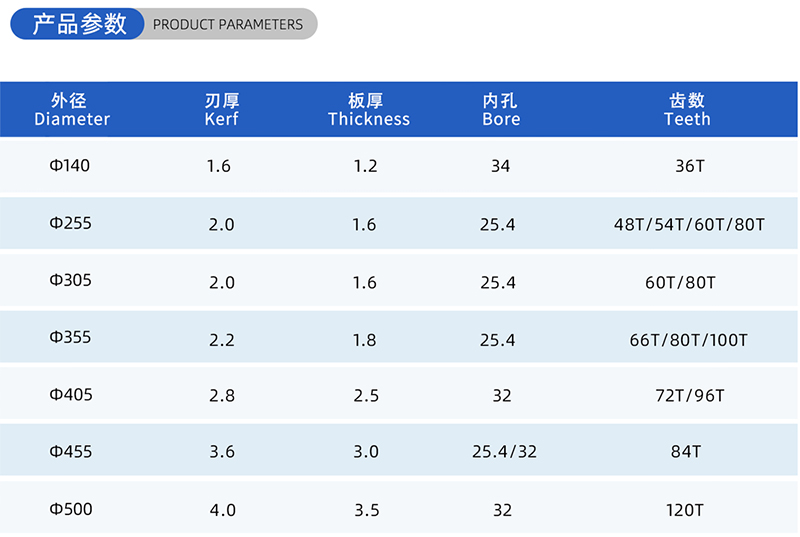Select the Φ140 diameter cell
The image size is (800, 537).
[70, 165]
